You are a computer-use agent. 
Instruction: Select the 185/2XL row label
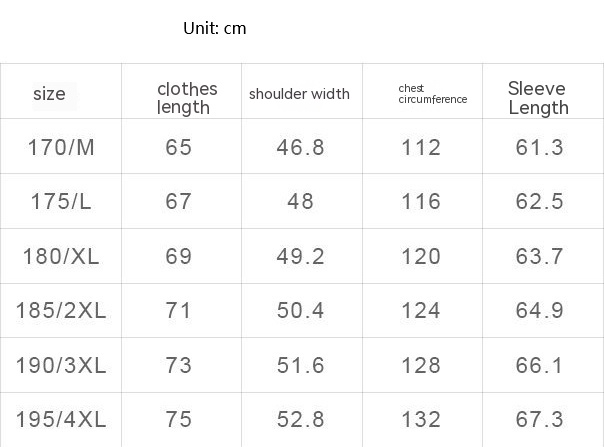tap(61, 310)
